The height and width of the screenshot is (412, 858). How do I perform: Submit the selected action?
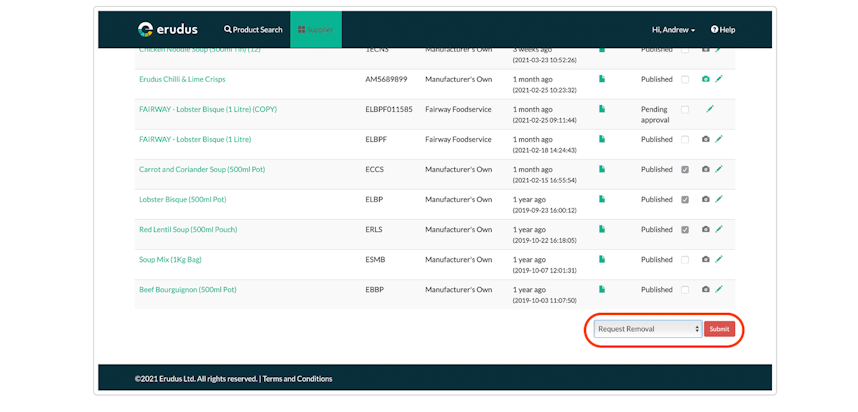(719, 329)
